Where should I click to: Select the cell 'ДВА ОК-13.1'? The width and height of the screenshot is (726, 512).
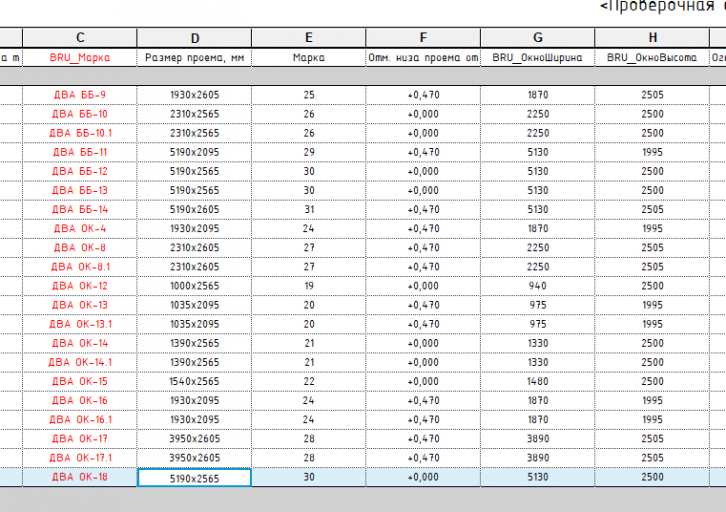(80, 324)
